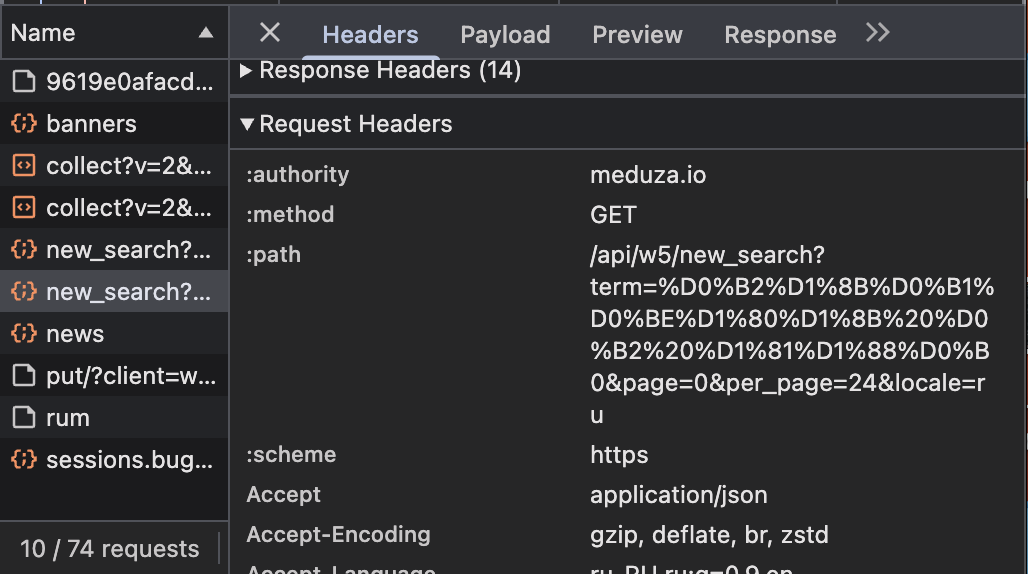Viewport: 1028px width, 574px height.
Task: Click the document icon next to rum
Action: (x=24, y=417)
